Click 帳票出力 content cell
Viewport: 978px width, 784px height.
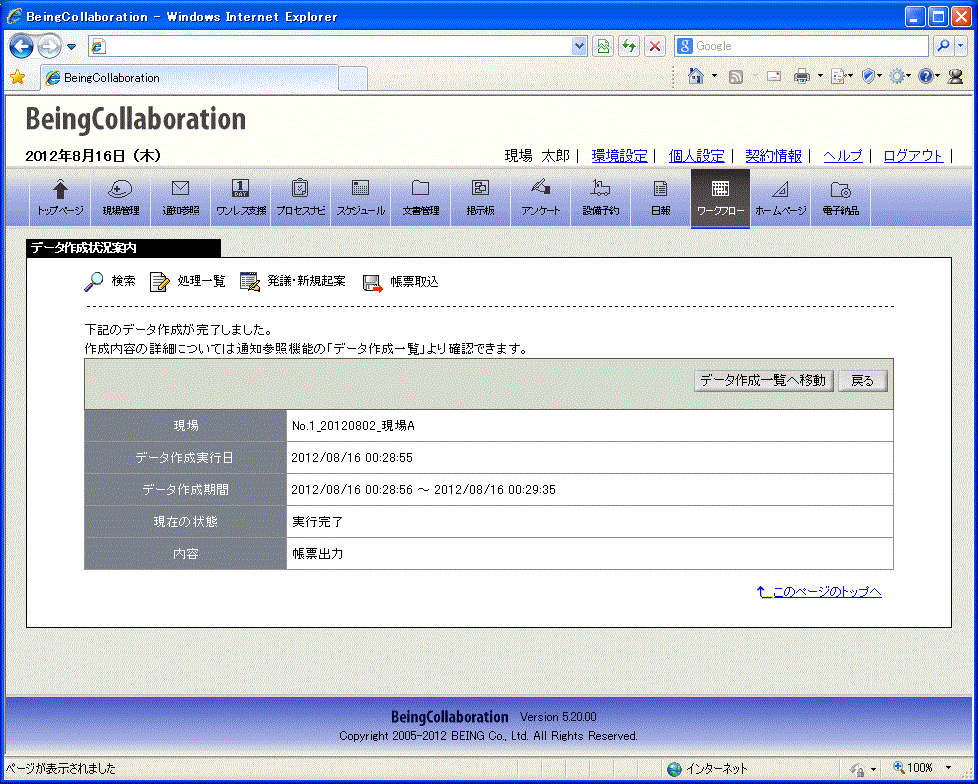pos(589,554)
